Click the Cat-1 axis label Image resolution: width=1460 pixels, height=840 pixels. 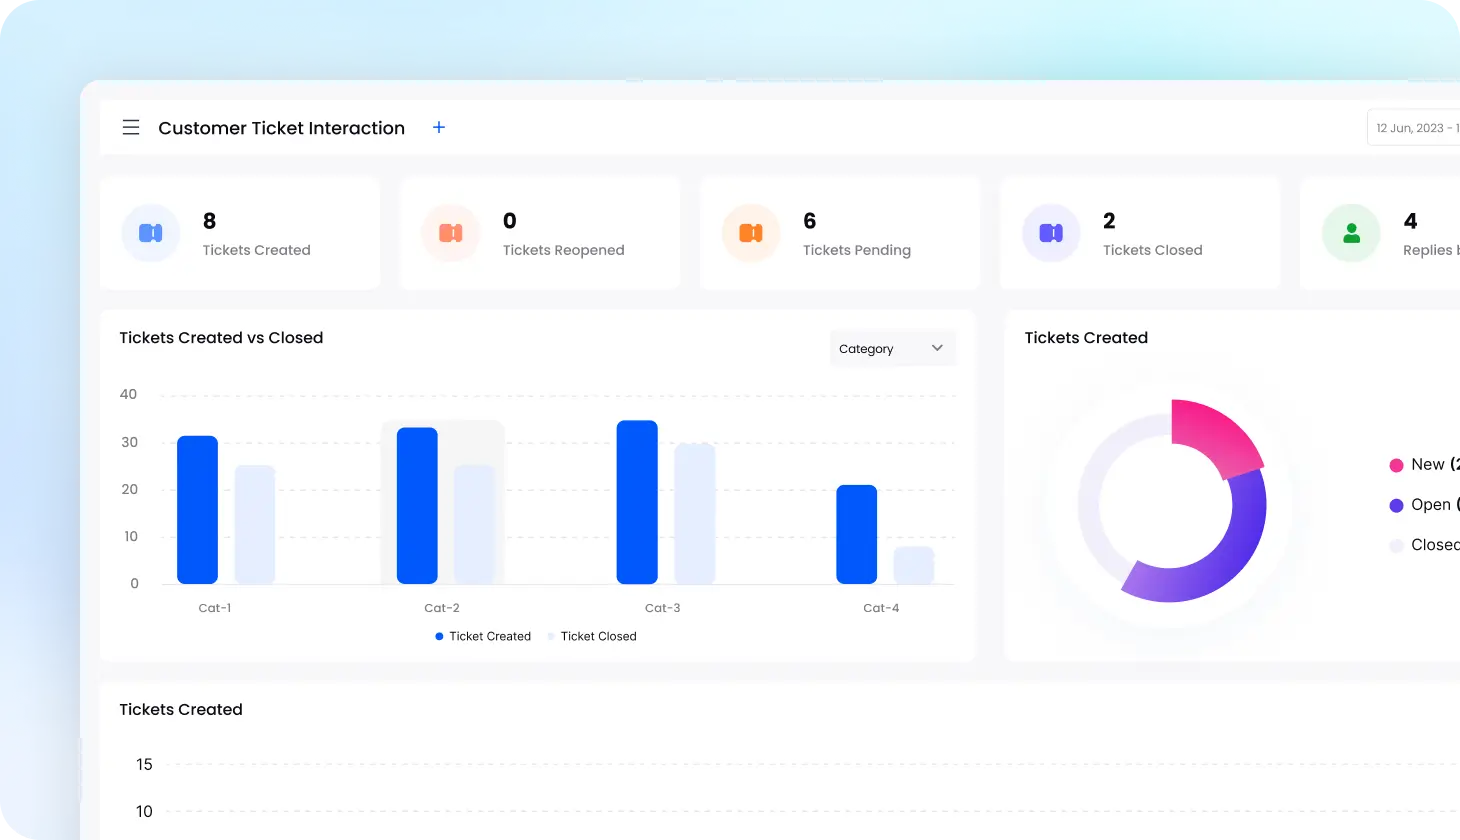pyautogui.click(x=215, y=608)
